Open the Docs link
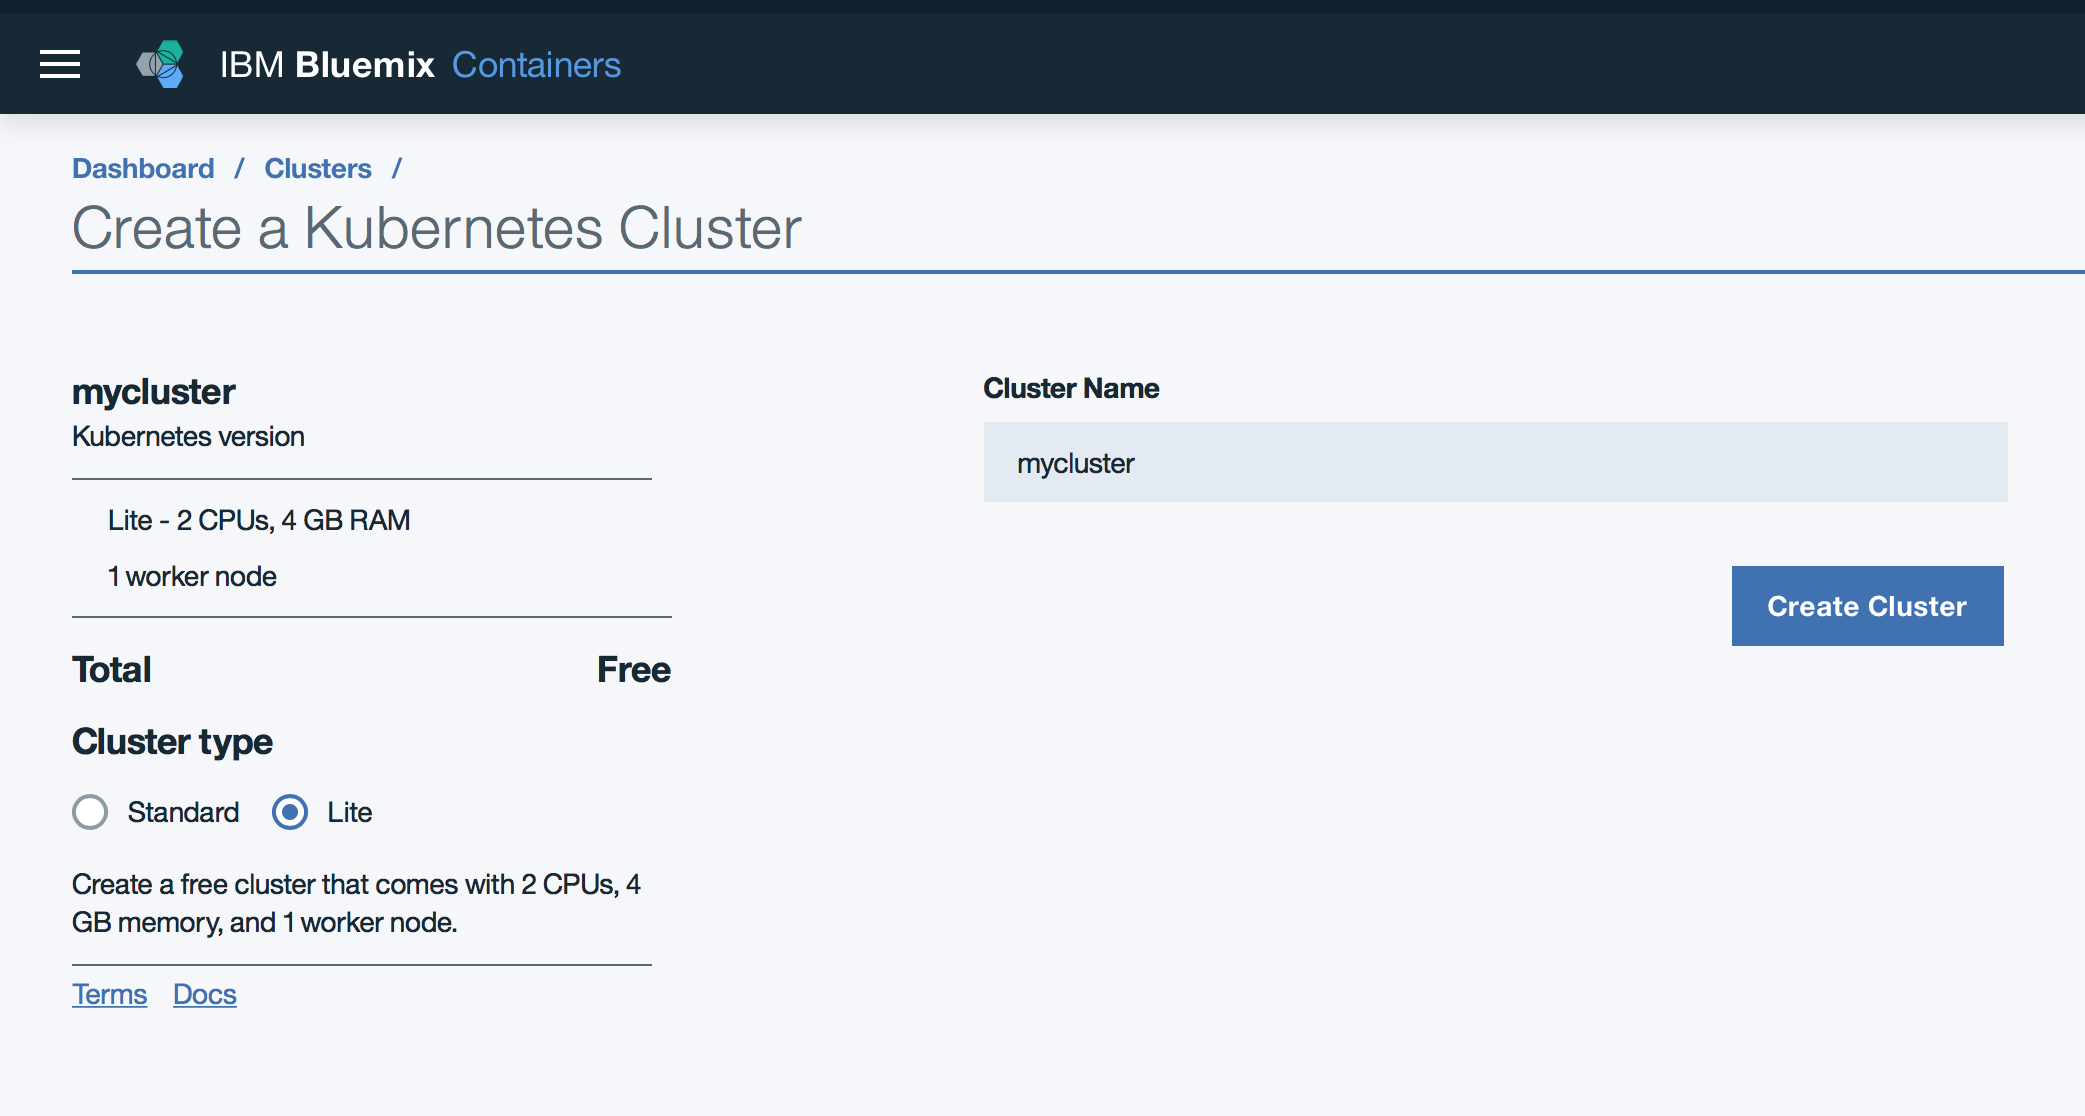The height and width of the screenshot is (1116, 2085). (x=204, y=994)
